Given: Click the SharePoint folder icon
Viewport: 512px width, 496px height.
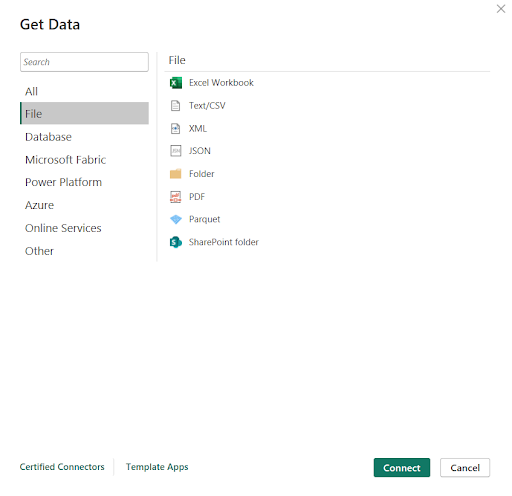Looking at the screenshot, I should tap(176, 242).
